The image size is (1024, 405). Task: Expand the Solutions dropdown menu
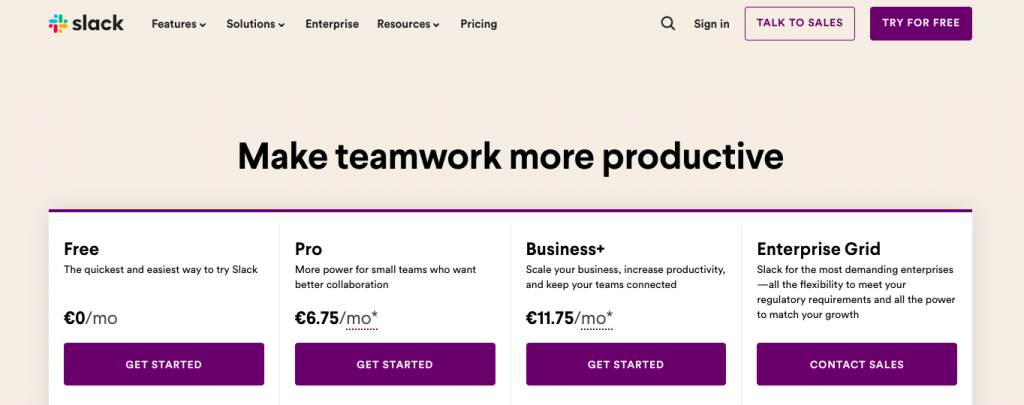coord(255,24)
